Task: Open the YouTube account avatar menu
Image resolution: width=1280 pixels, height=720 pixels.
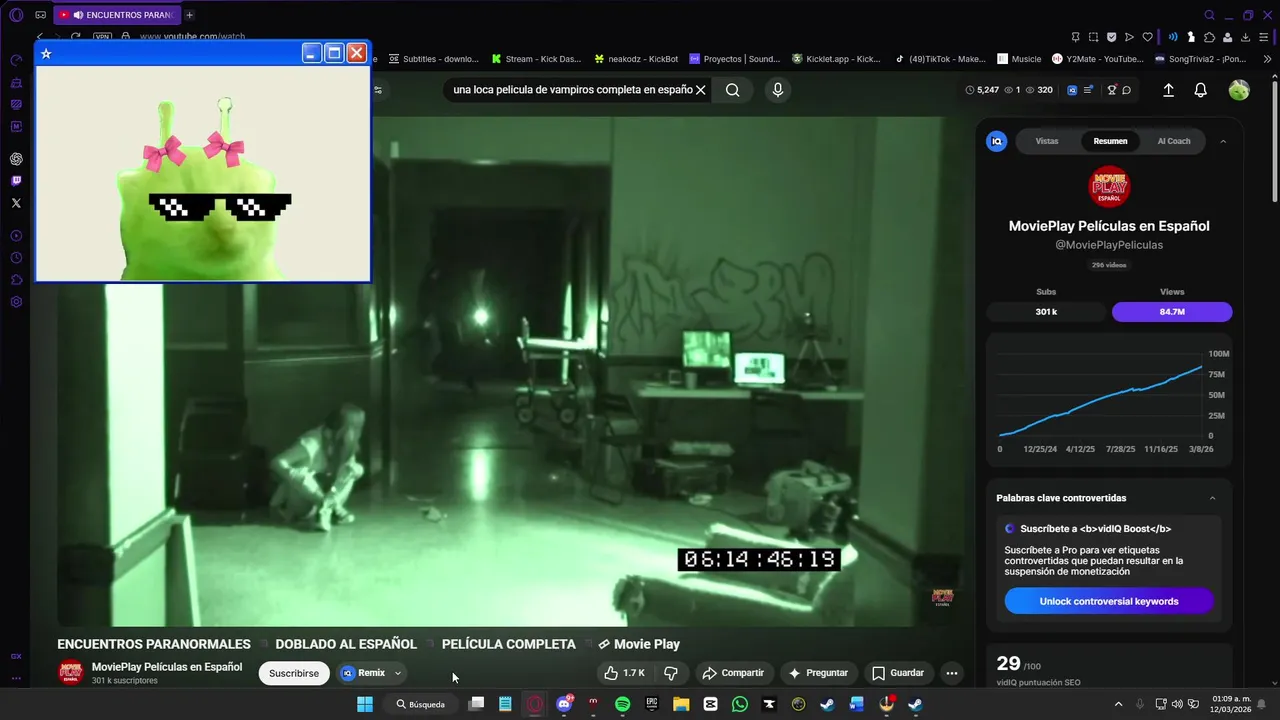Action: (1239, 90)
